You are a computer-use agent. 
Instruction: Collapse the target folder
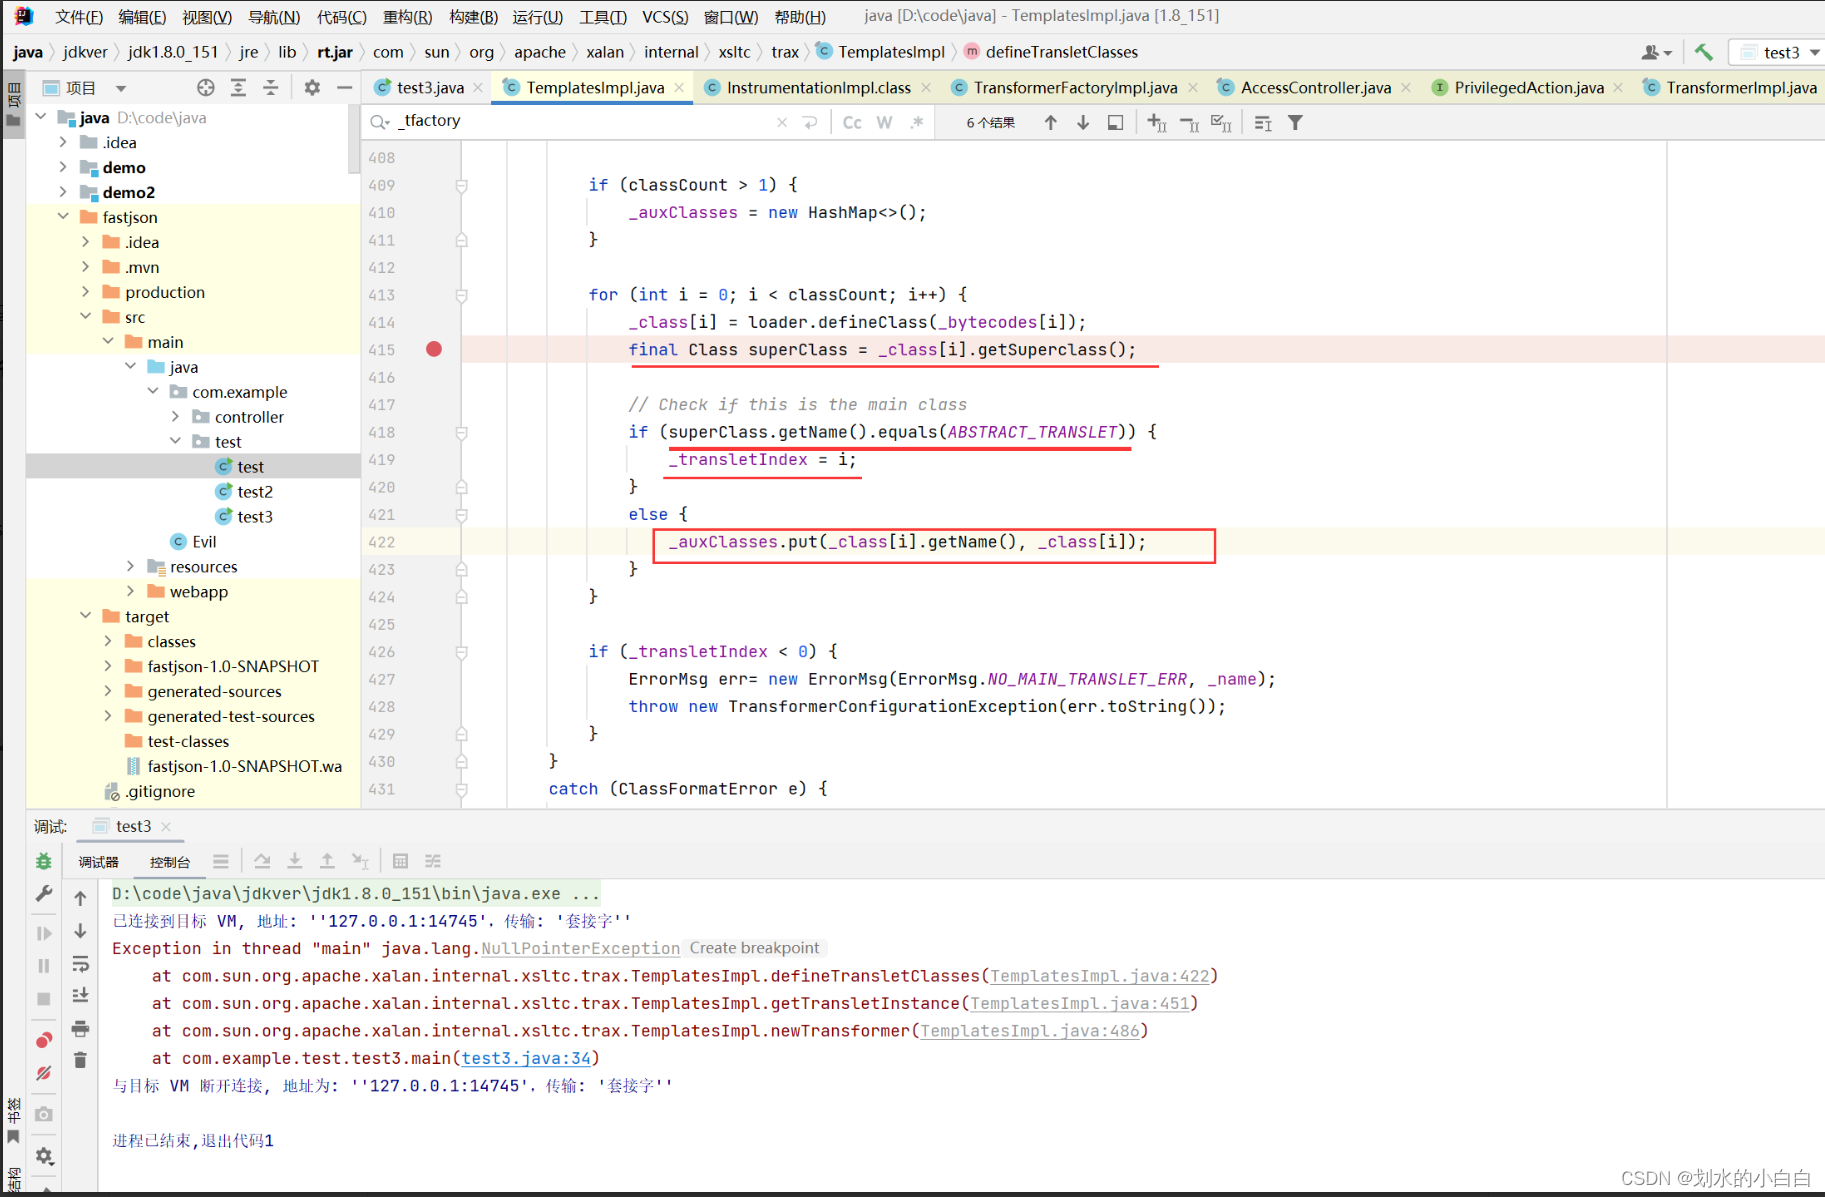pyautogui.click(x=86, y=616)
